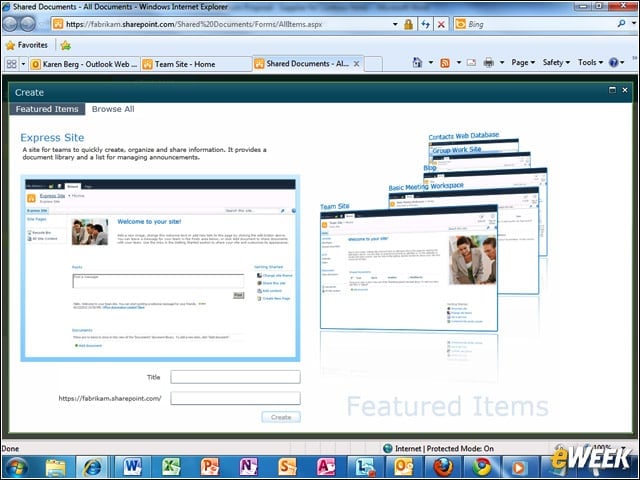Screen dimensions: 640x480
Task: Close the Shared Documents tab
Action: (x=356, y=64)
